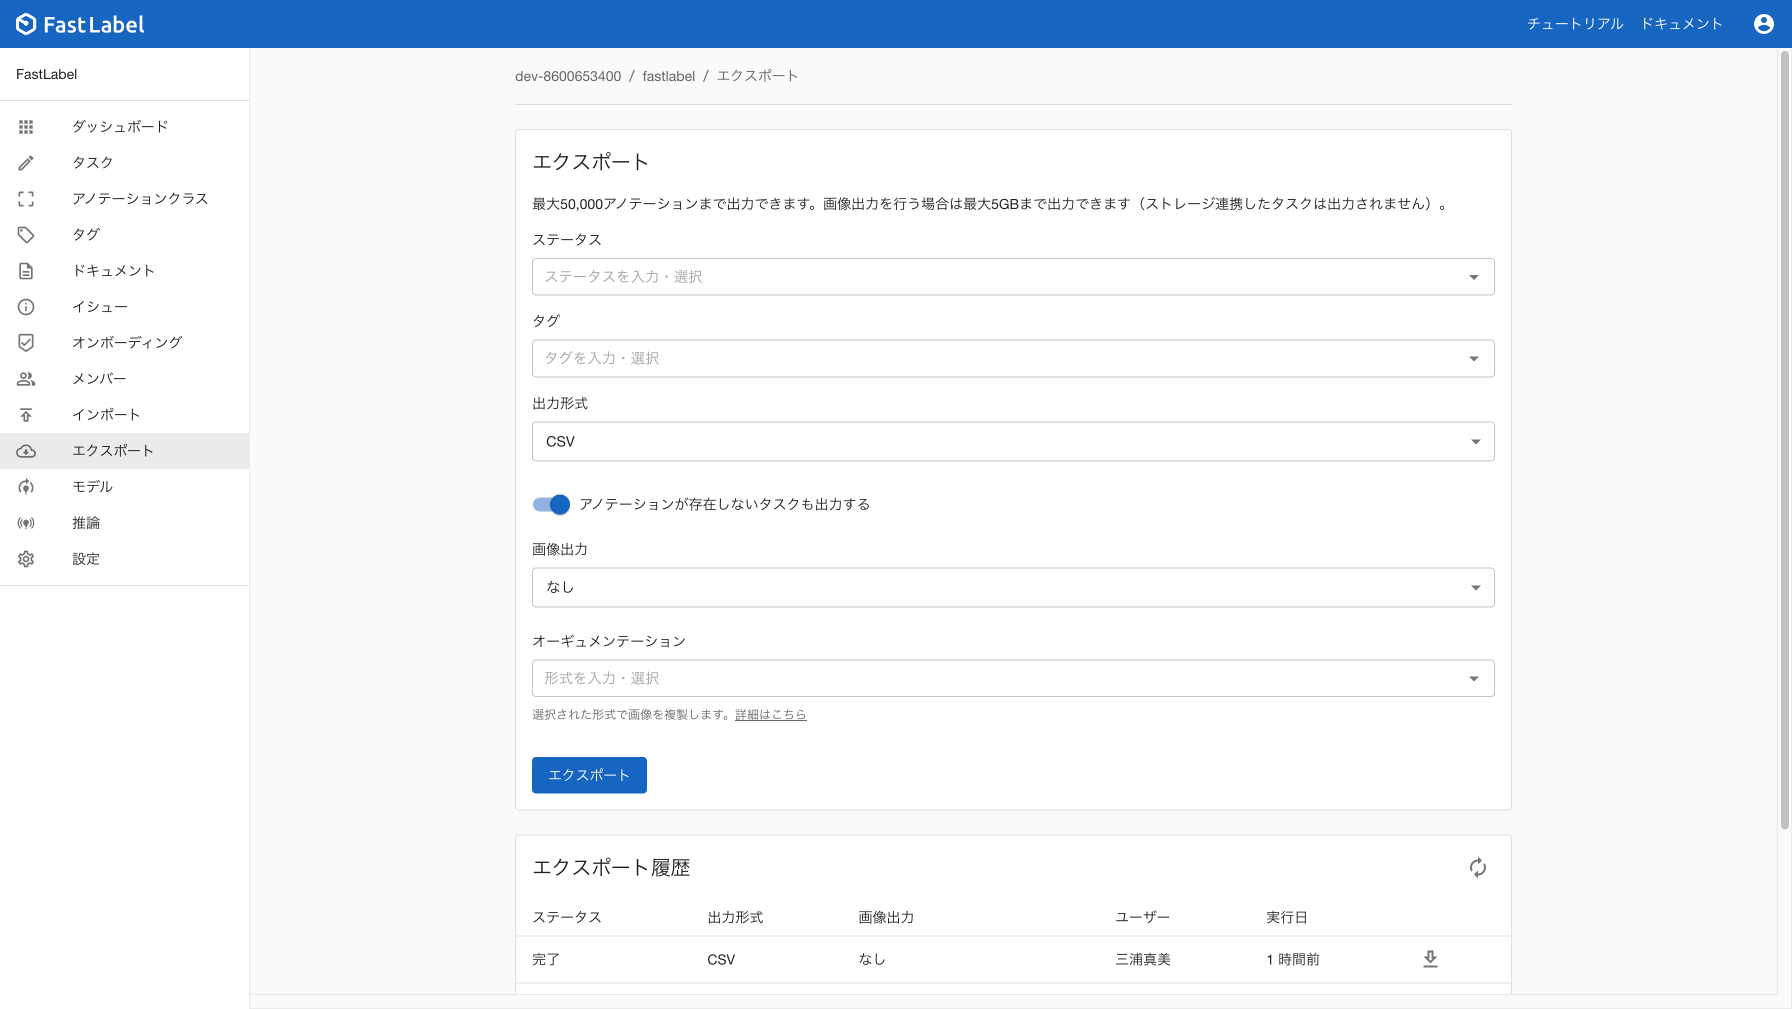Open チュートリアル in the top bar
The width and height of the screenshot is (1792, 1009).
click(x=1575, y=24)
